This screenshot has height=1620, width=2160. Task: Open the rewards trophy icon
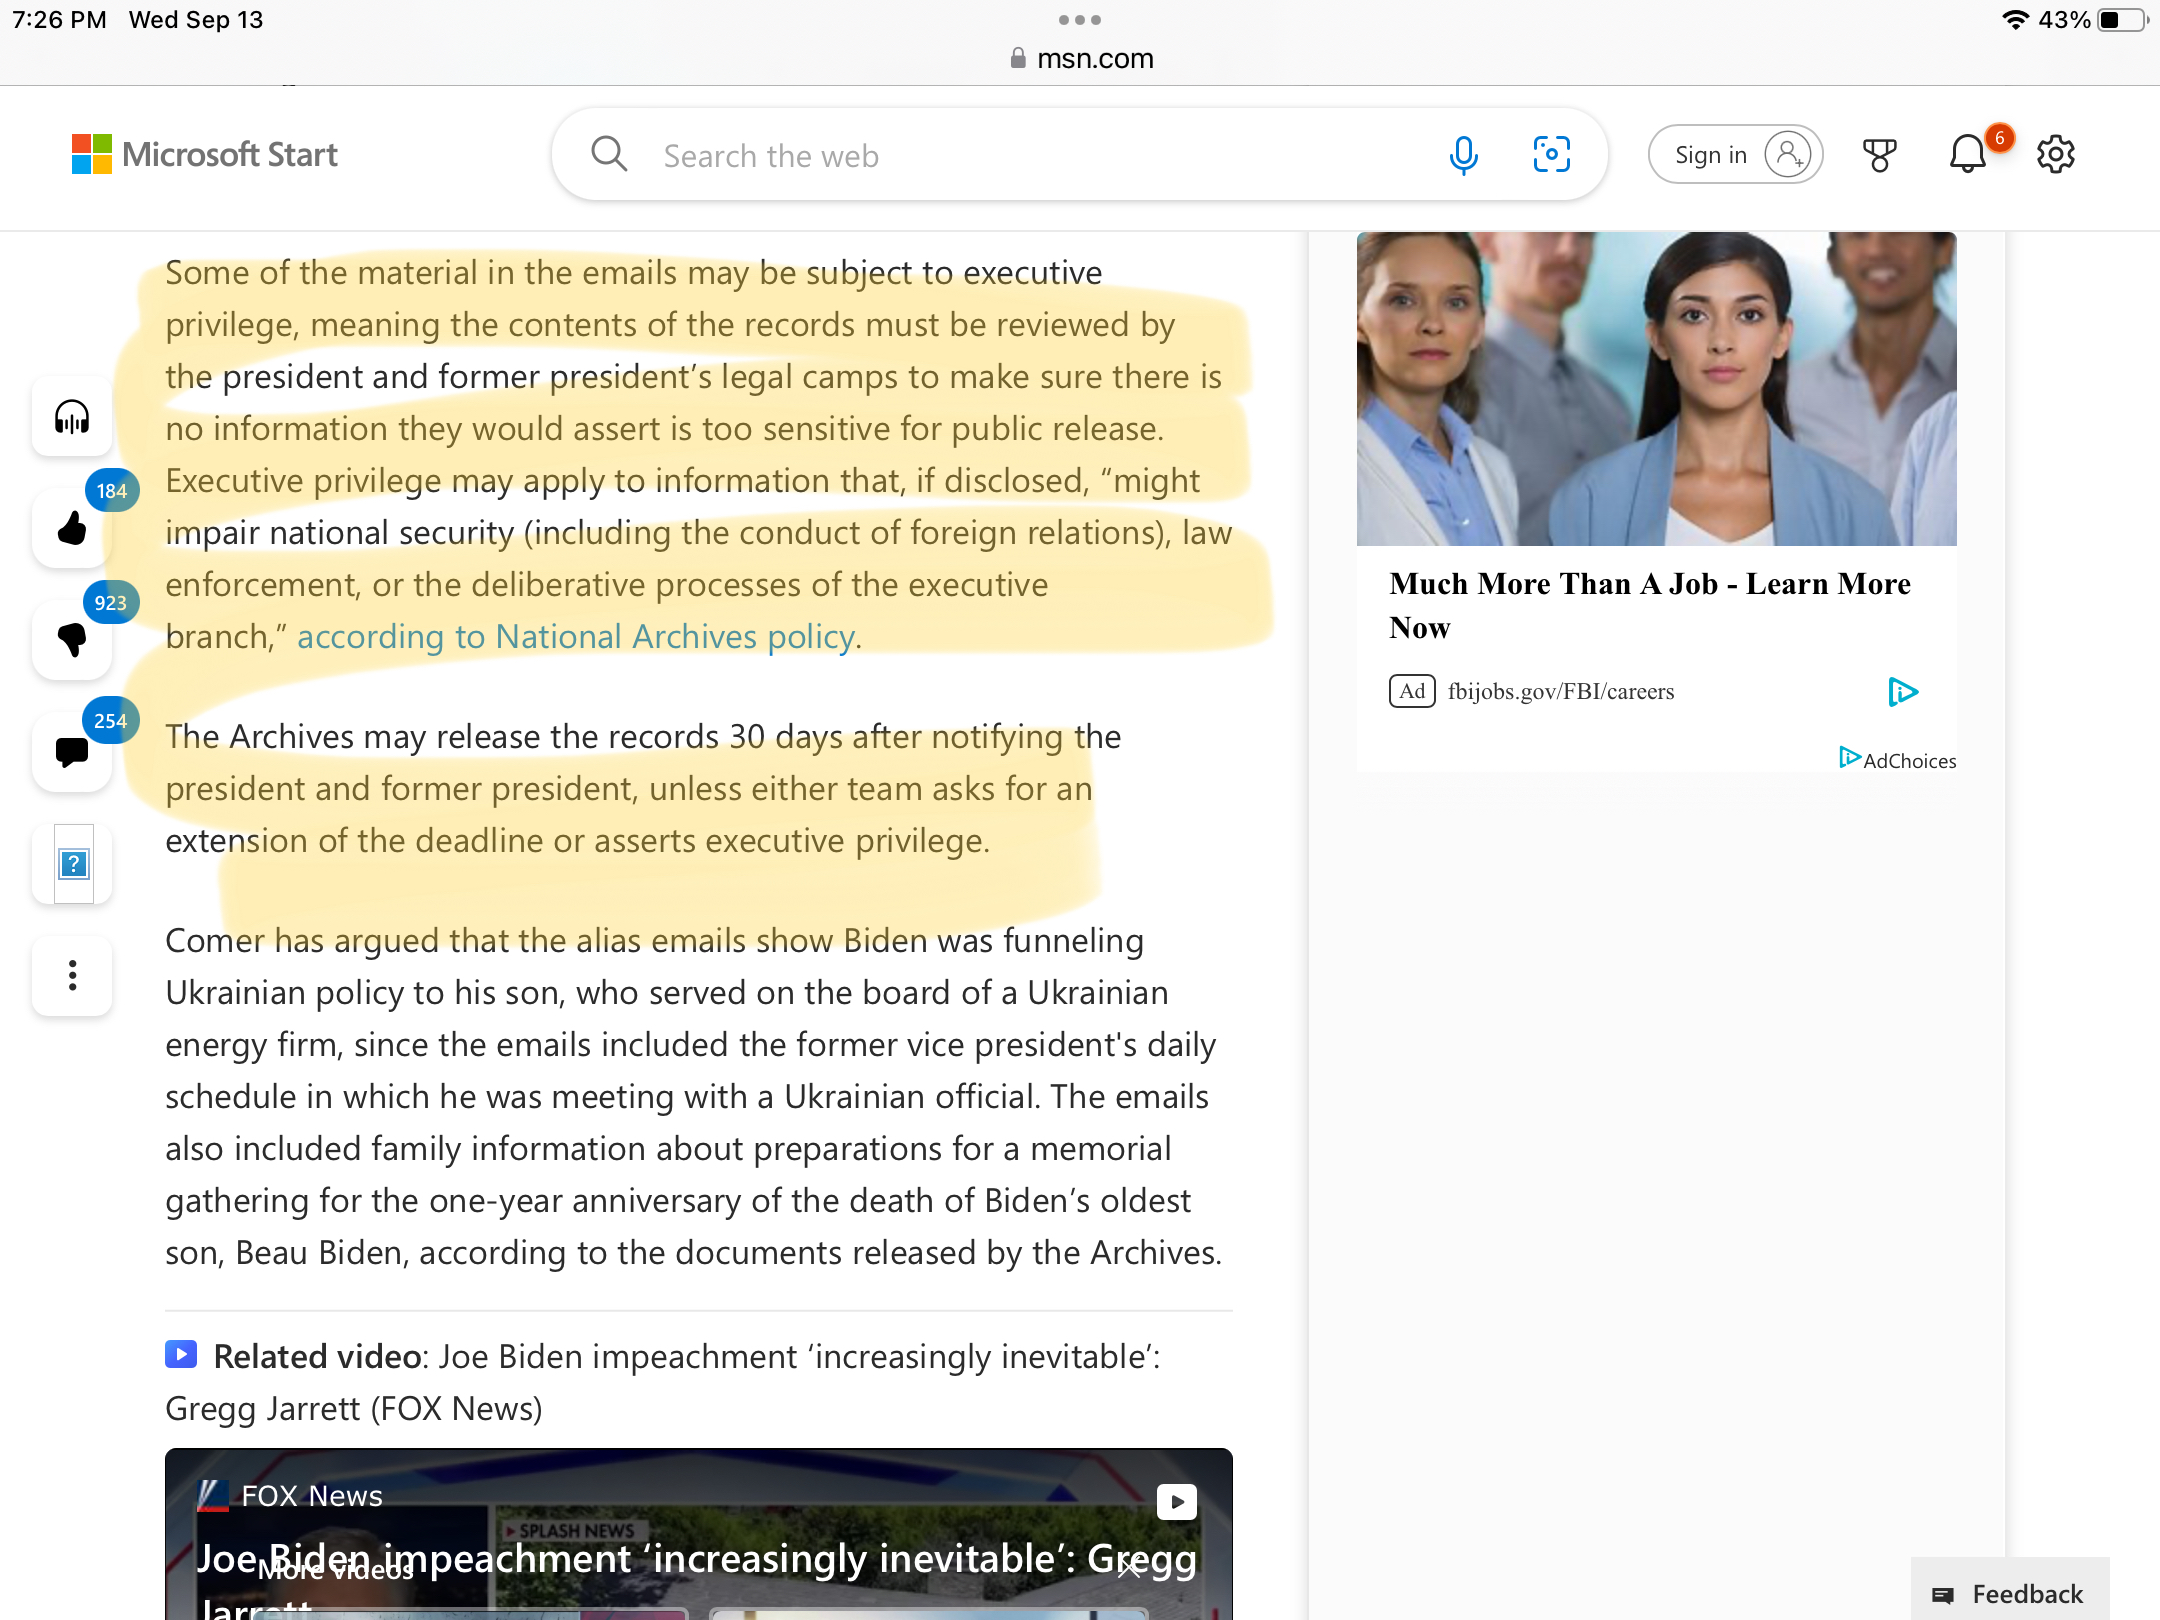1879,155
